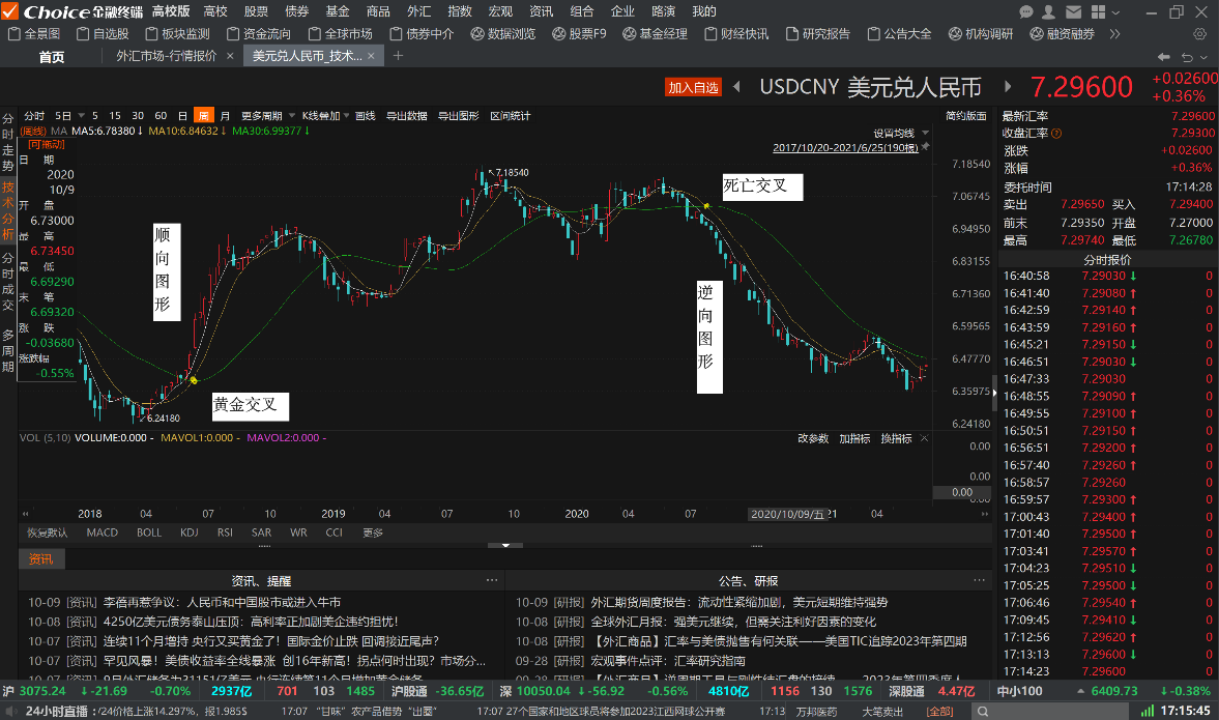Open 数据浏览 shortcut
Viewport: 1219px width, 720px height.
tap(502, 34)
